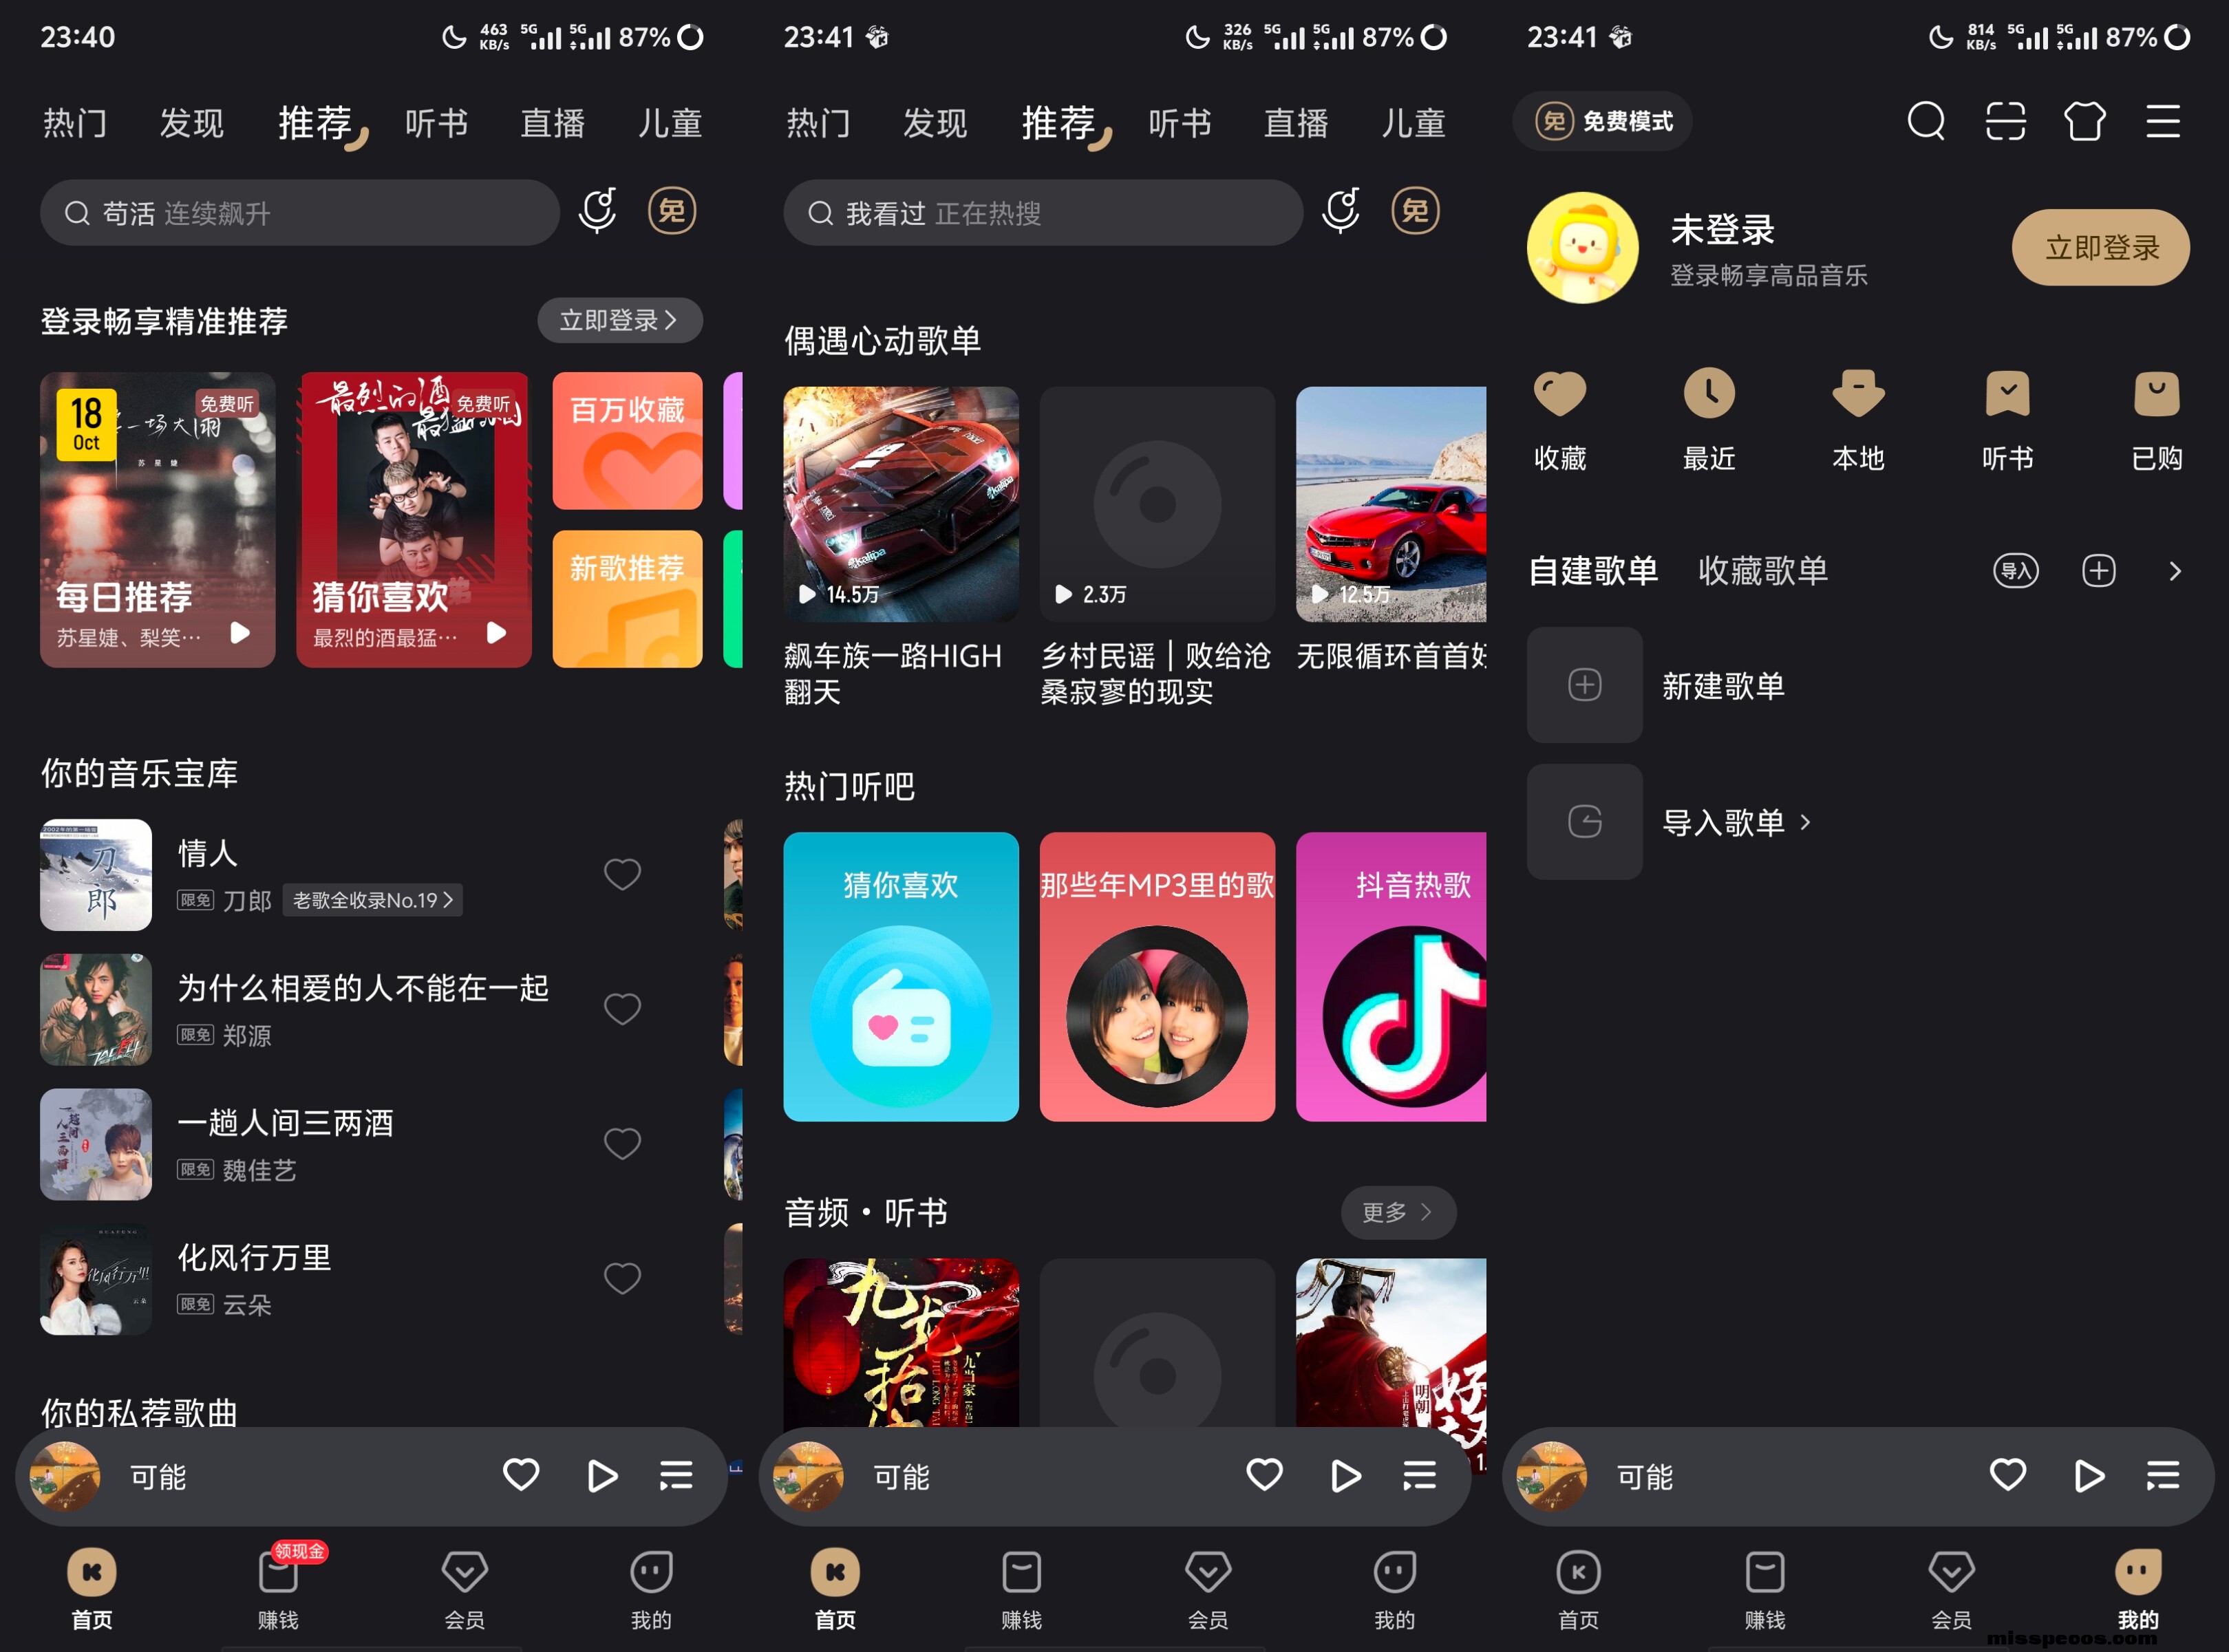Expand the playlists section chevron arrow

click(2174, 571)
